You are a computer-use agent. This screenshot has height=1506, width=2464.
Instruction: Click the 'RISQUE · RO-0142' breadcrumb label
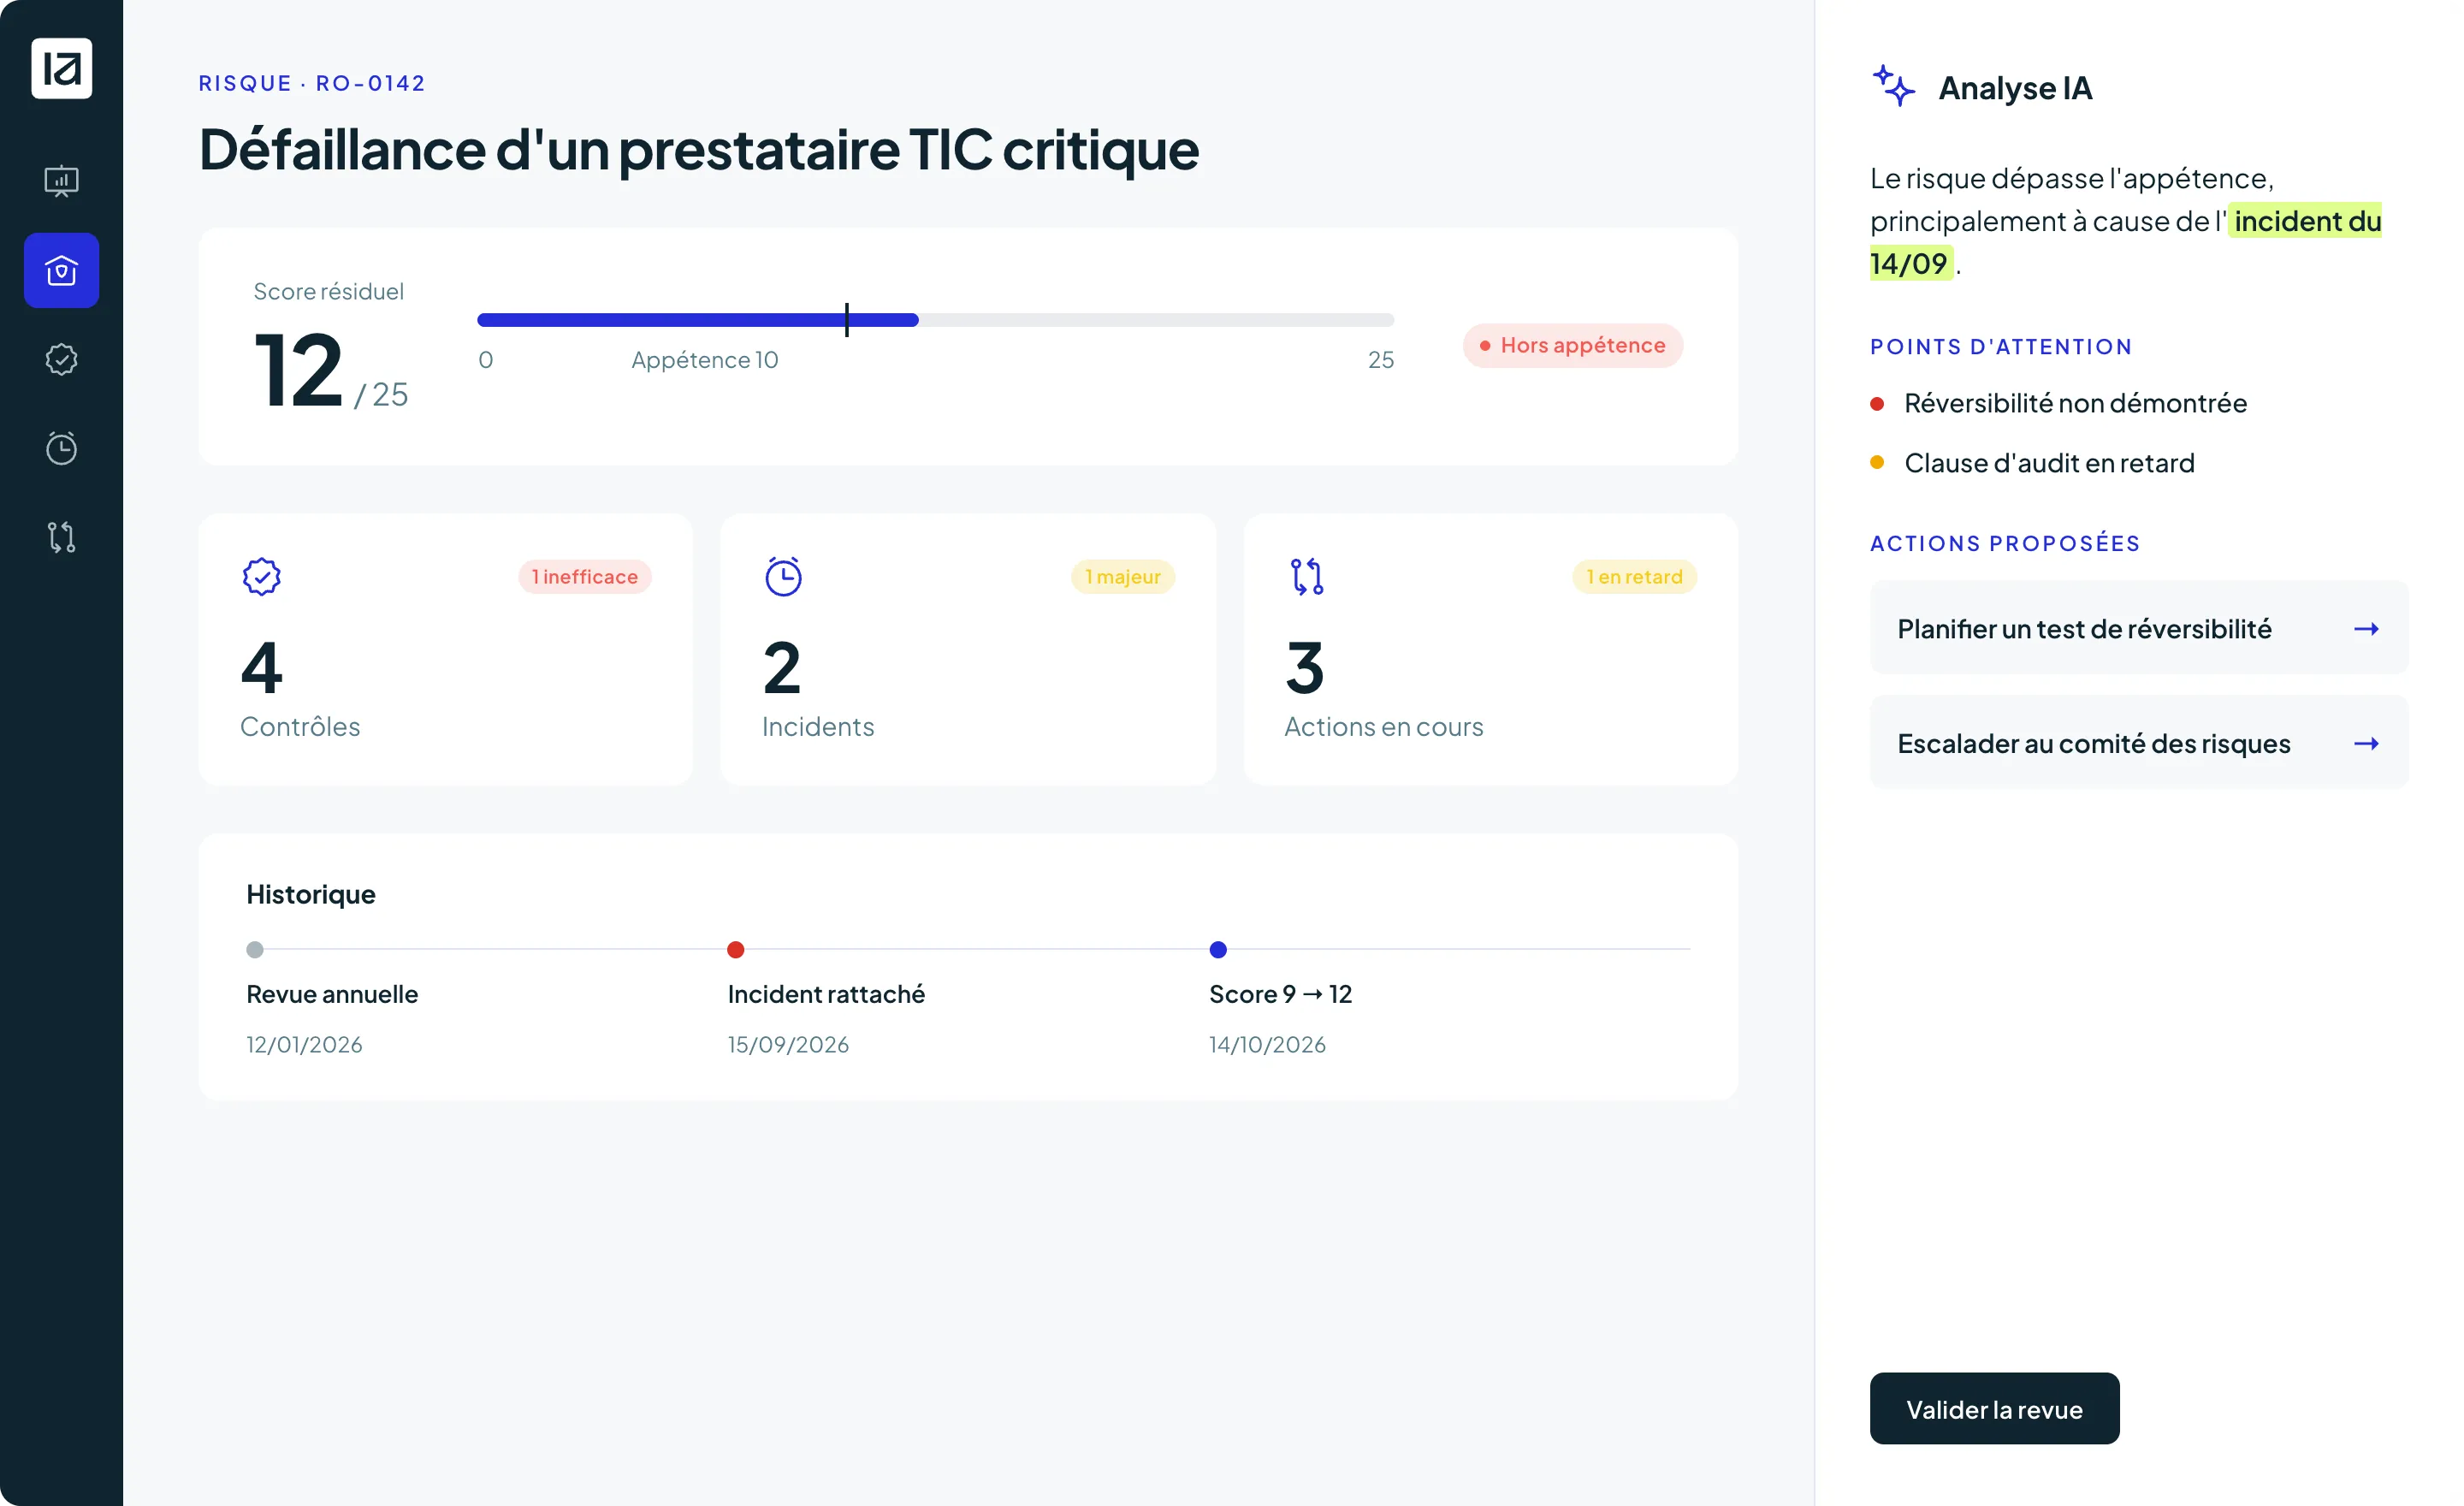coord(312,83)
